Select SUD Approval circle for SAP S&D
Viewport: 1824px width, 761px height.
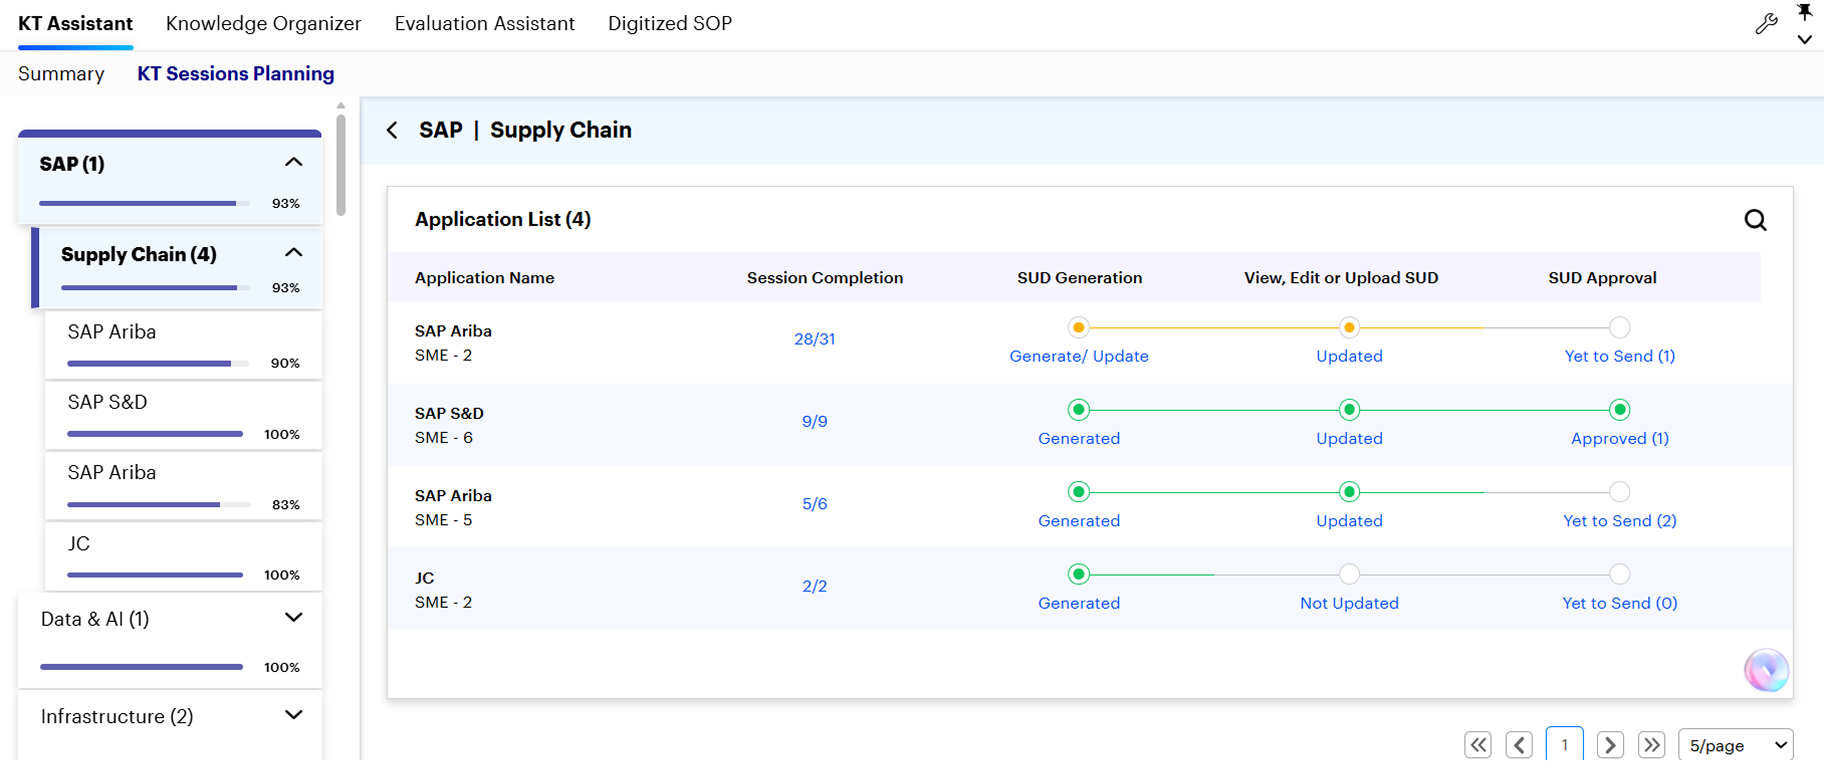coord(1620,410)
